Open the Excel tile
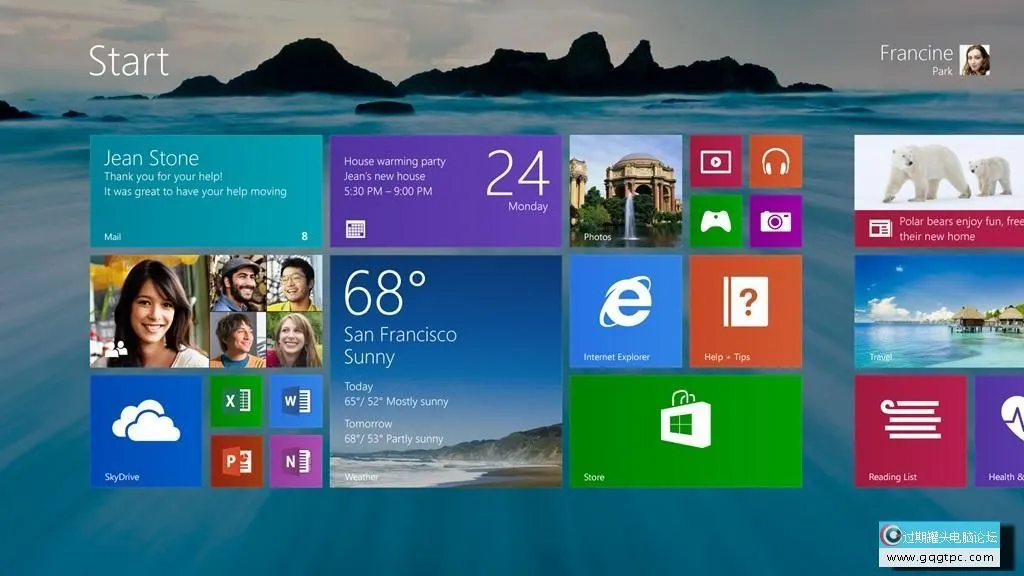The height and width of the screenshot is (576, 1024). [236, 401]
